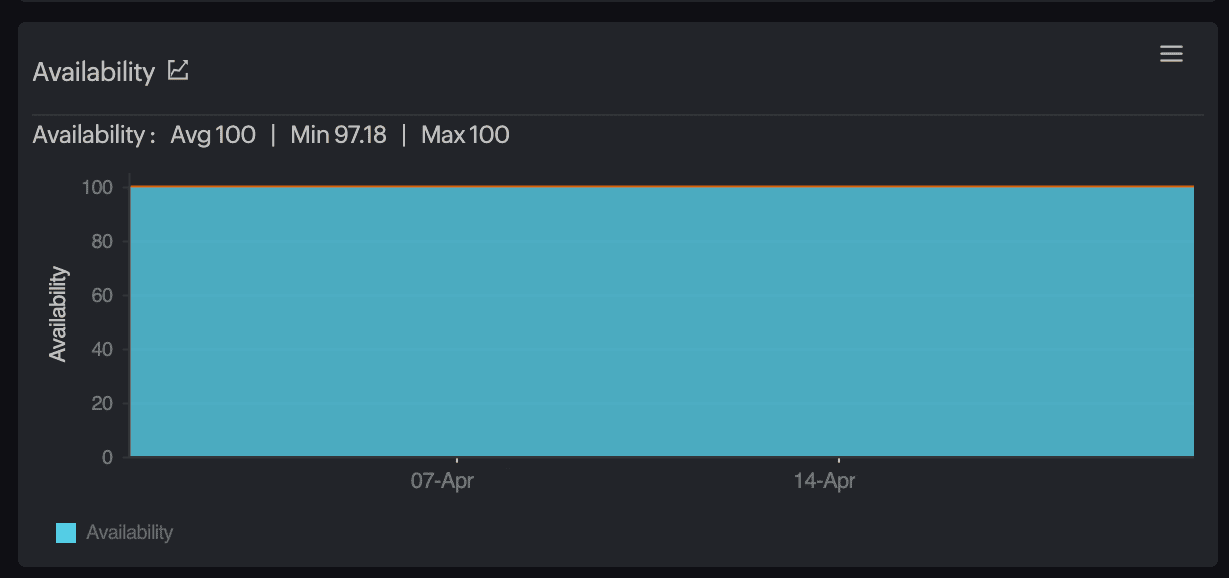The width and height of the screenshot is (1229, 578).
Task: Click the 40 y-axis value
Action: pyautogui.click(x=104, y=350)
